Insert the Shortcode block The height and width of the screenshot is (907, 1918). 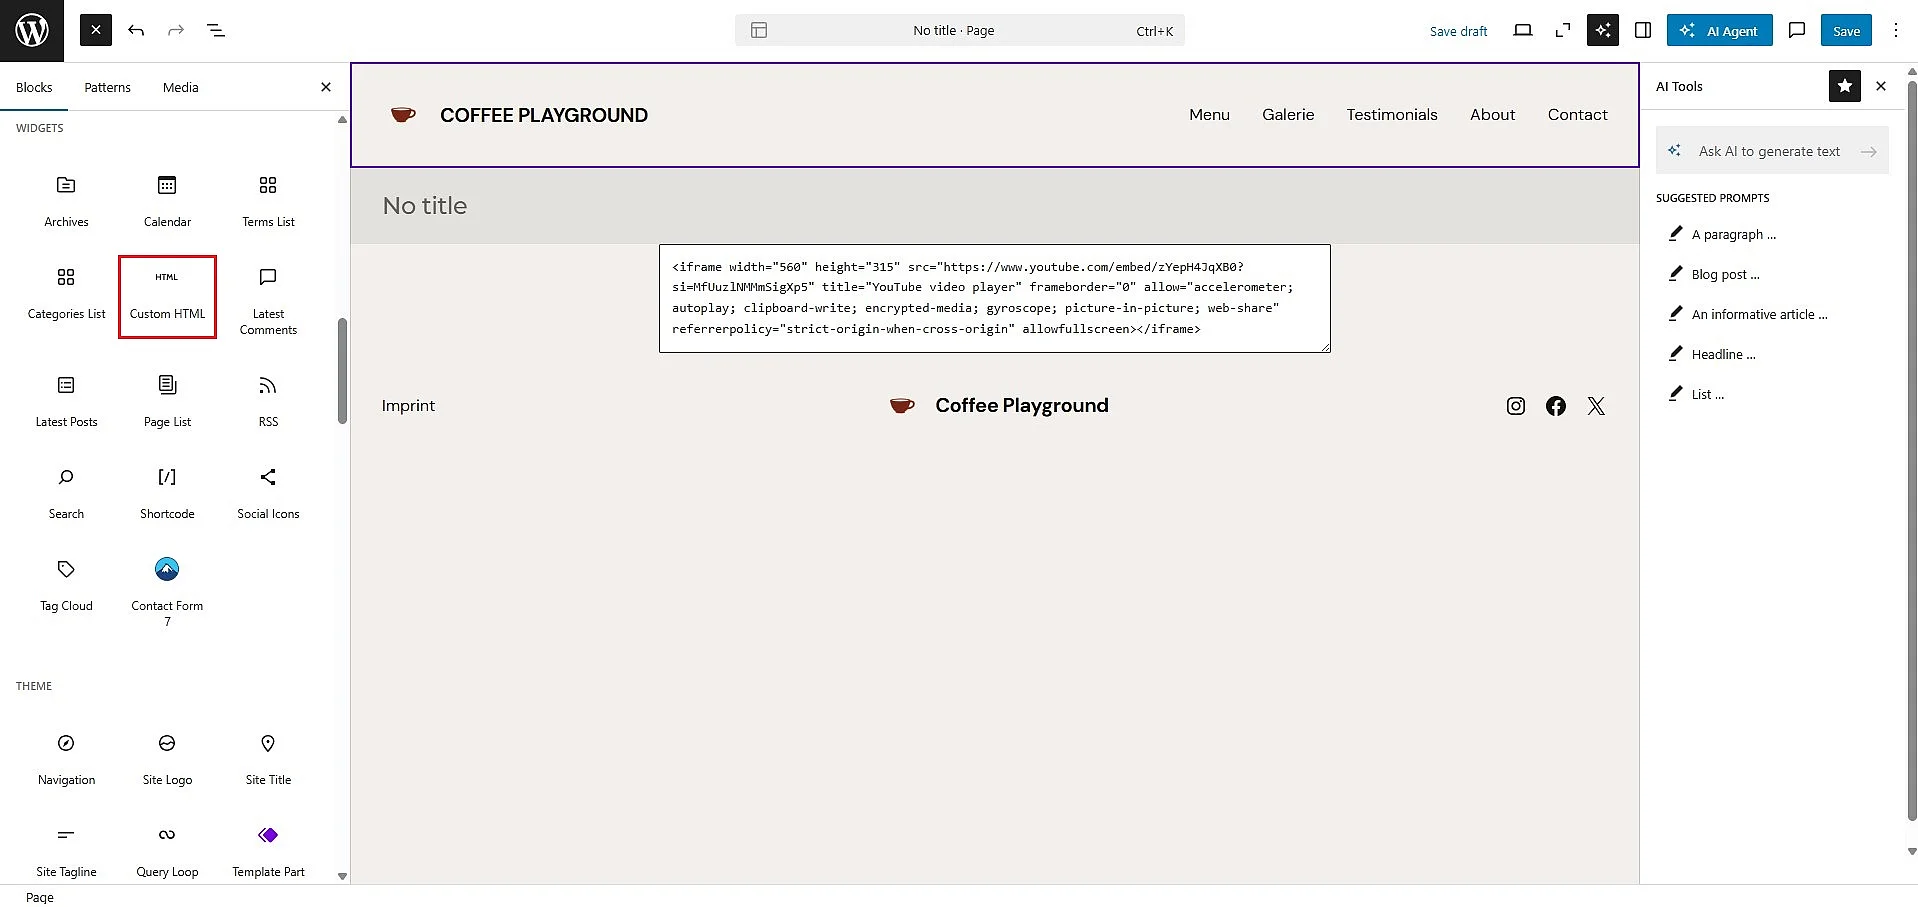point(167,492)
